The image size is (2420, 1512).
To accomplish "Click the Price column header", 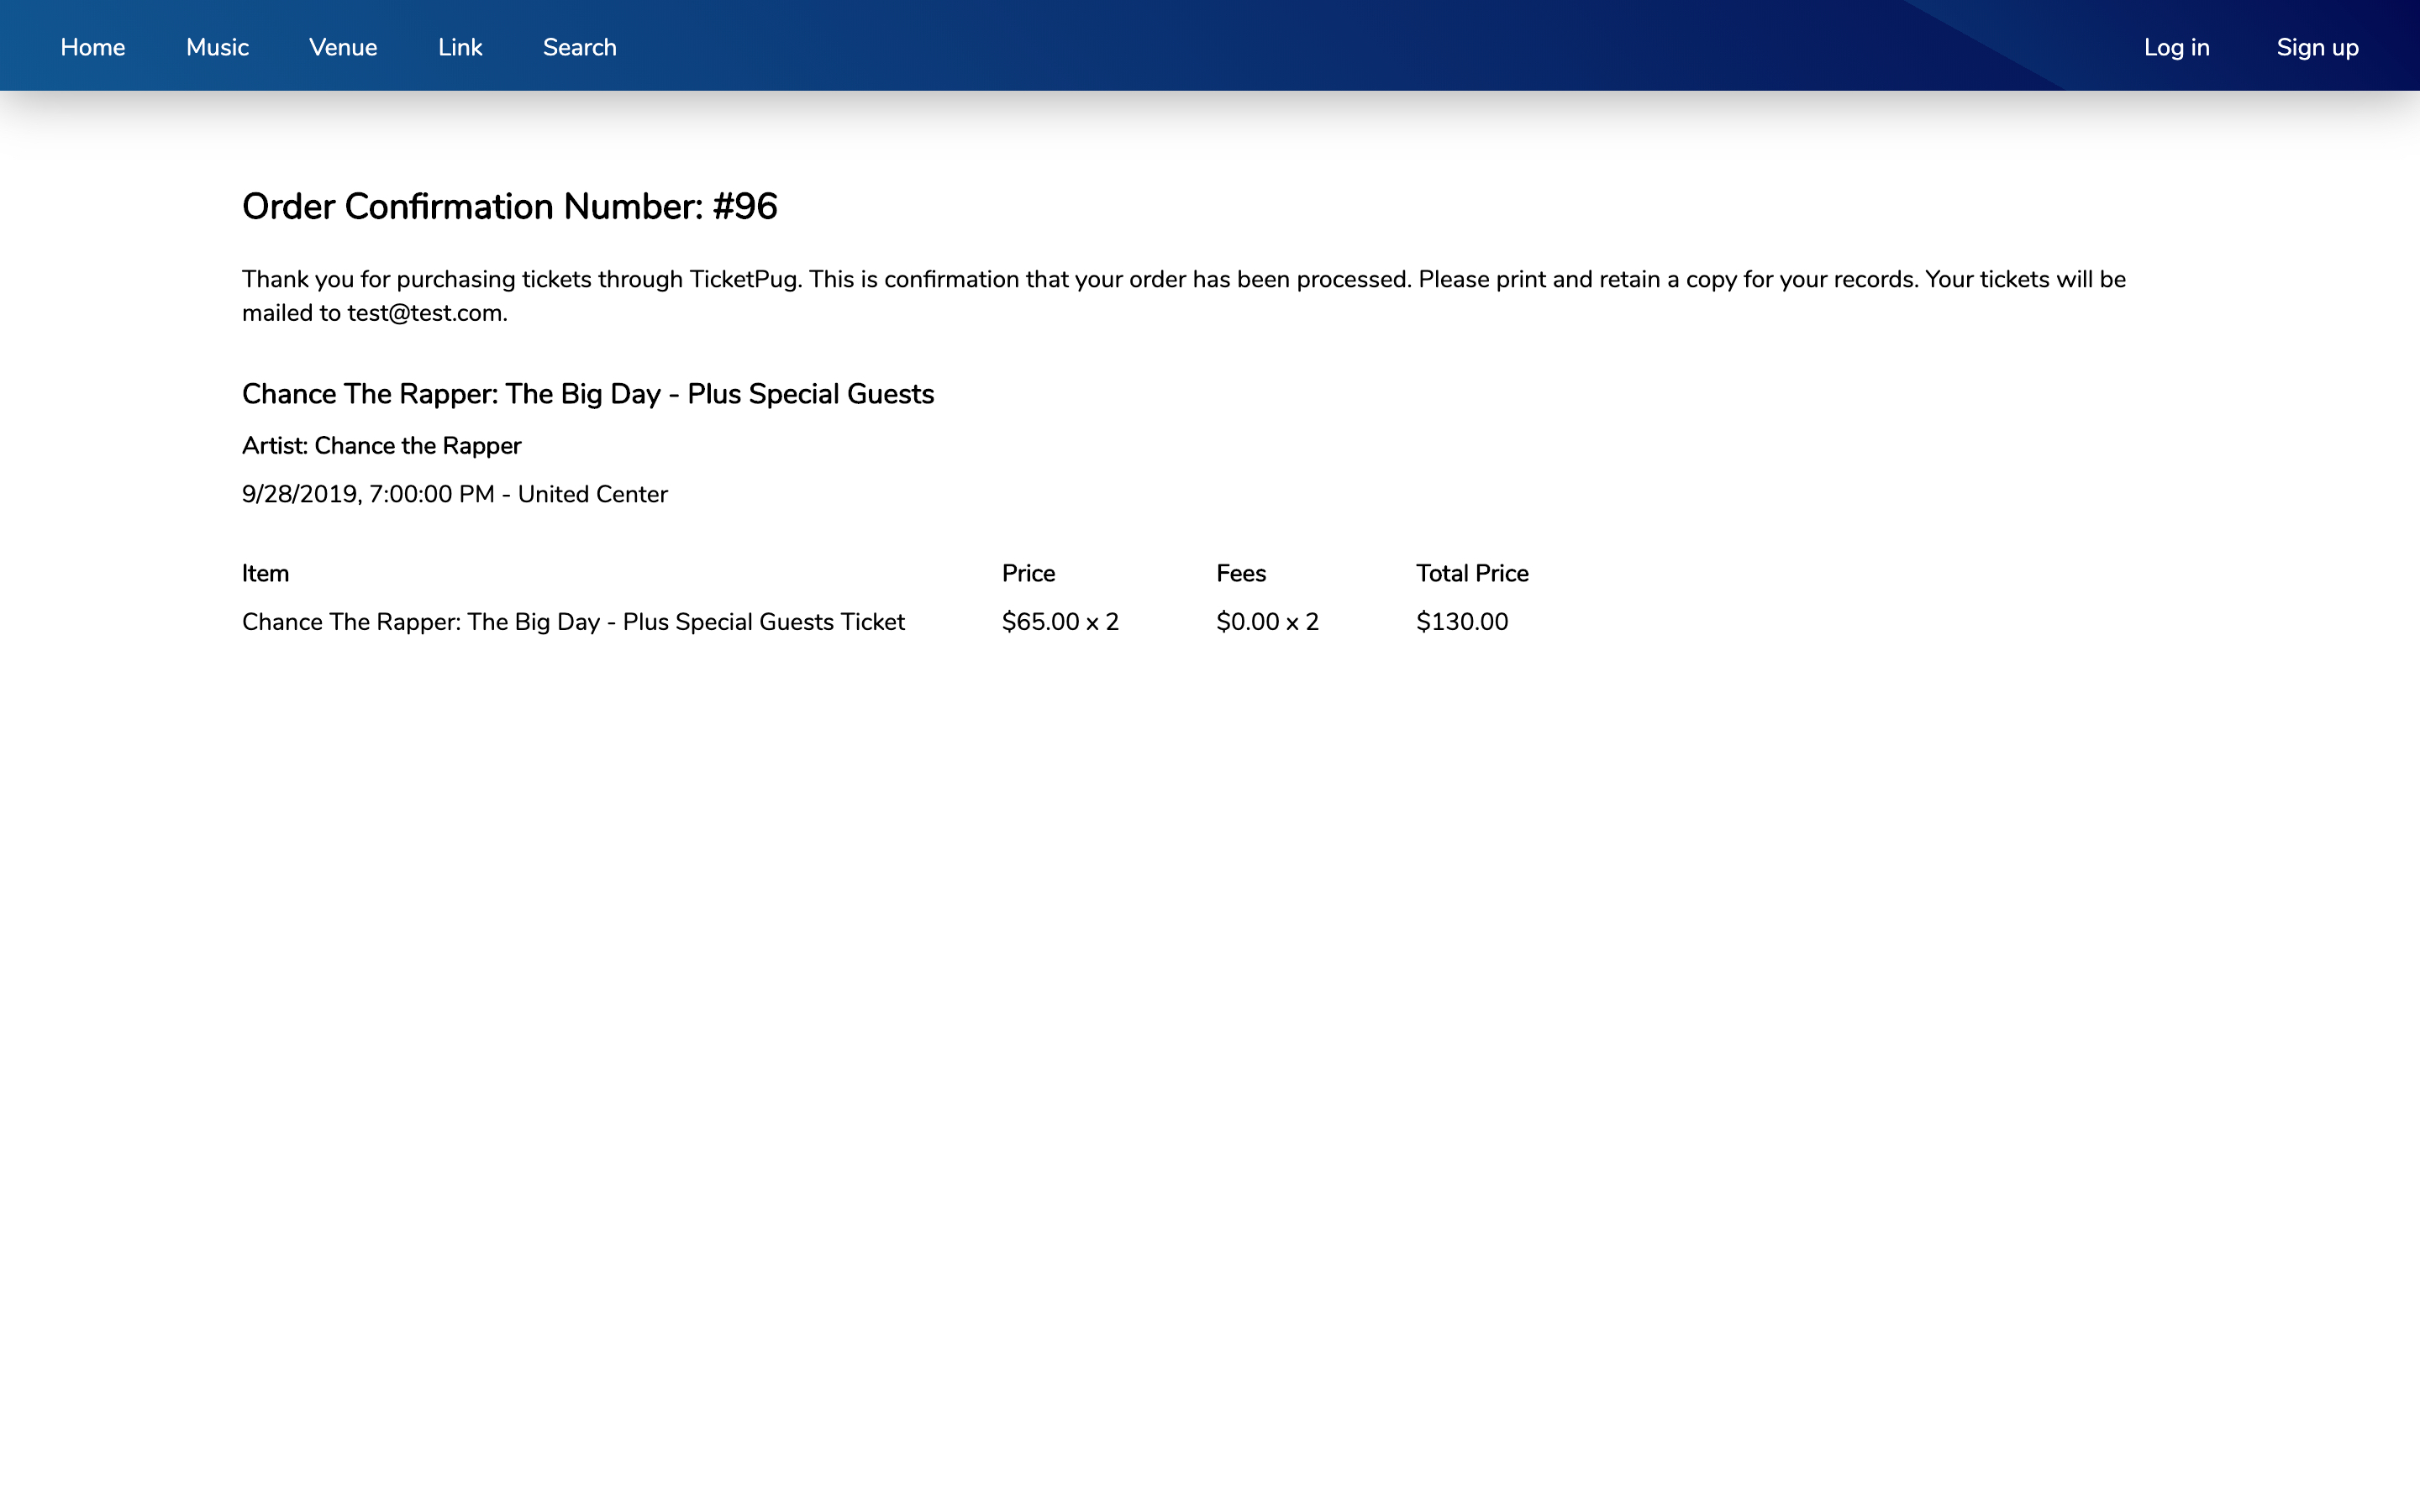I will click(1028, 573).
